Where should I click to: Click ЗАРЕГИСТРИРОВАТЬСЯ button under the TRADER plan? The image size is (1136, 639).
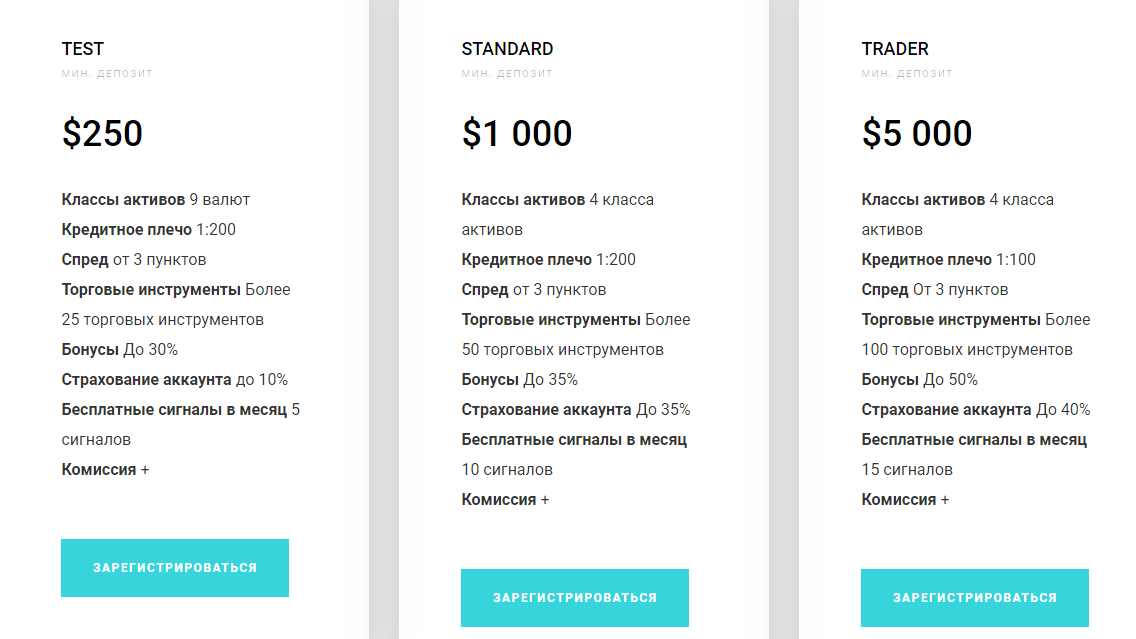975,597
